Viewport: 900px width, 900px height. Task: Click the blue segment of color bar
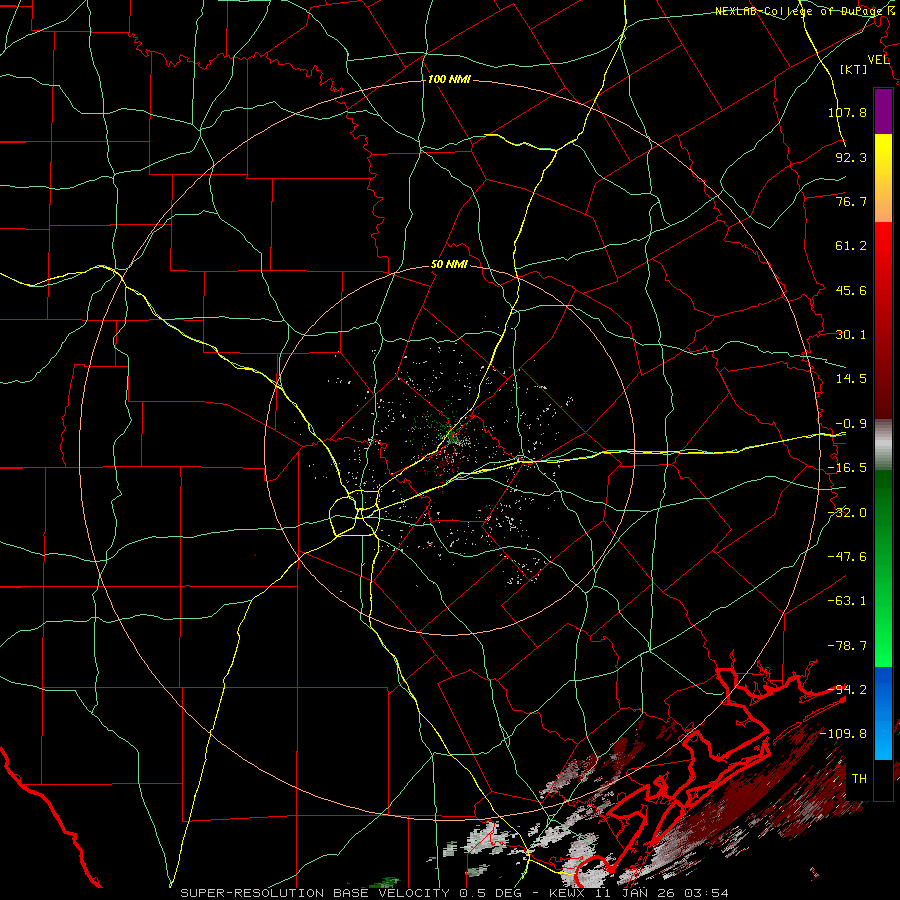point(883,713)
